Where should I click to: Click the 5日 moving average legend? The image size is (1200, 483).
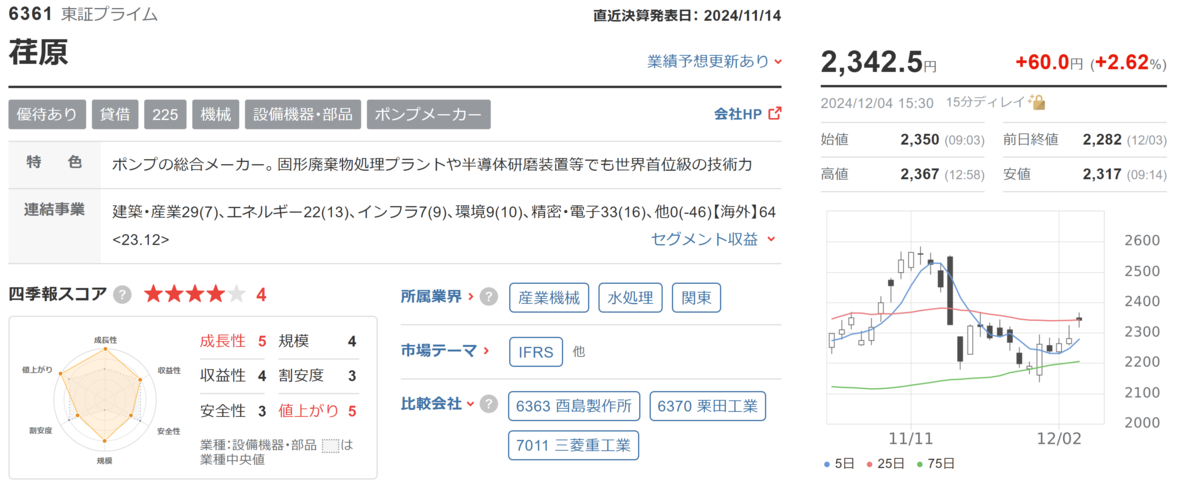coord(840,463)
